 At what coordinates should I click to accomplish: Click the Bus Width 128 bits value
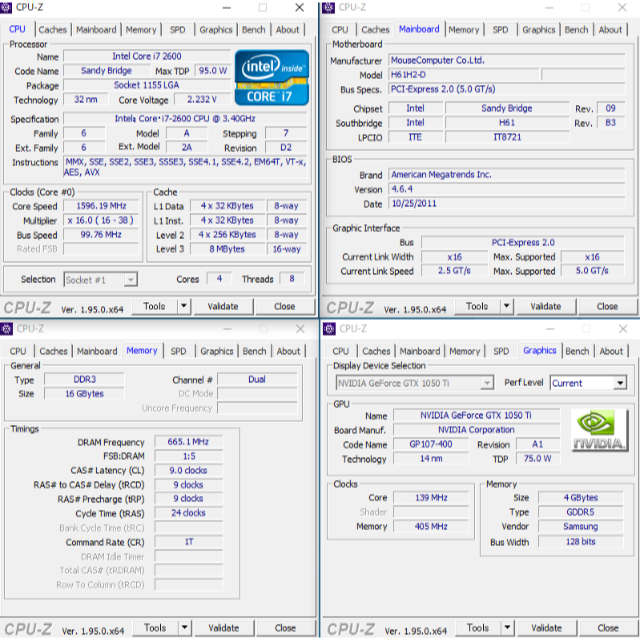(x=580, y=542)
